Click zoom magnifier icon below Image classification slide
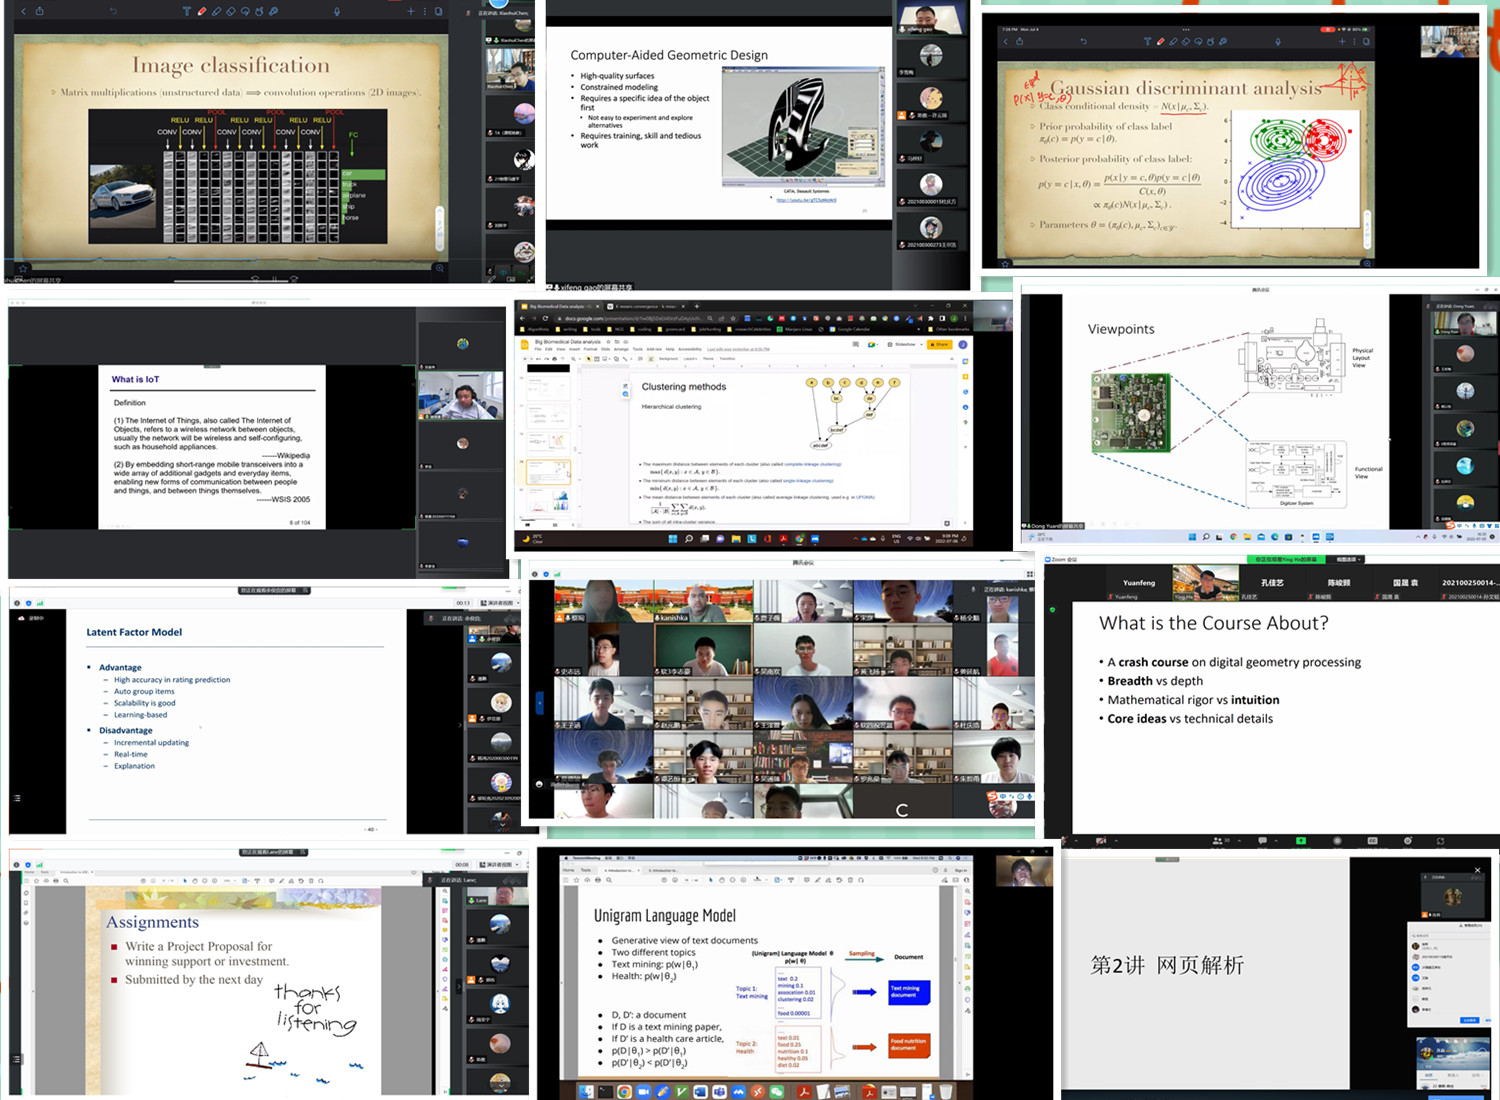Image resolution: width=1500 pixels, height=1100 pixels. tap(439, 268)
